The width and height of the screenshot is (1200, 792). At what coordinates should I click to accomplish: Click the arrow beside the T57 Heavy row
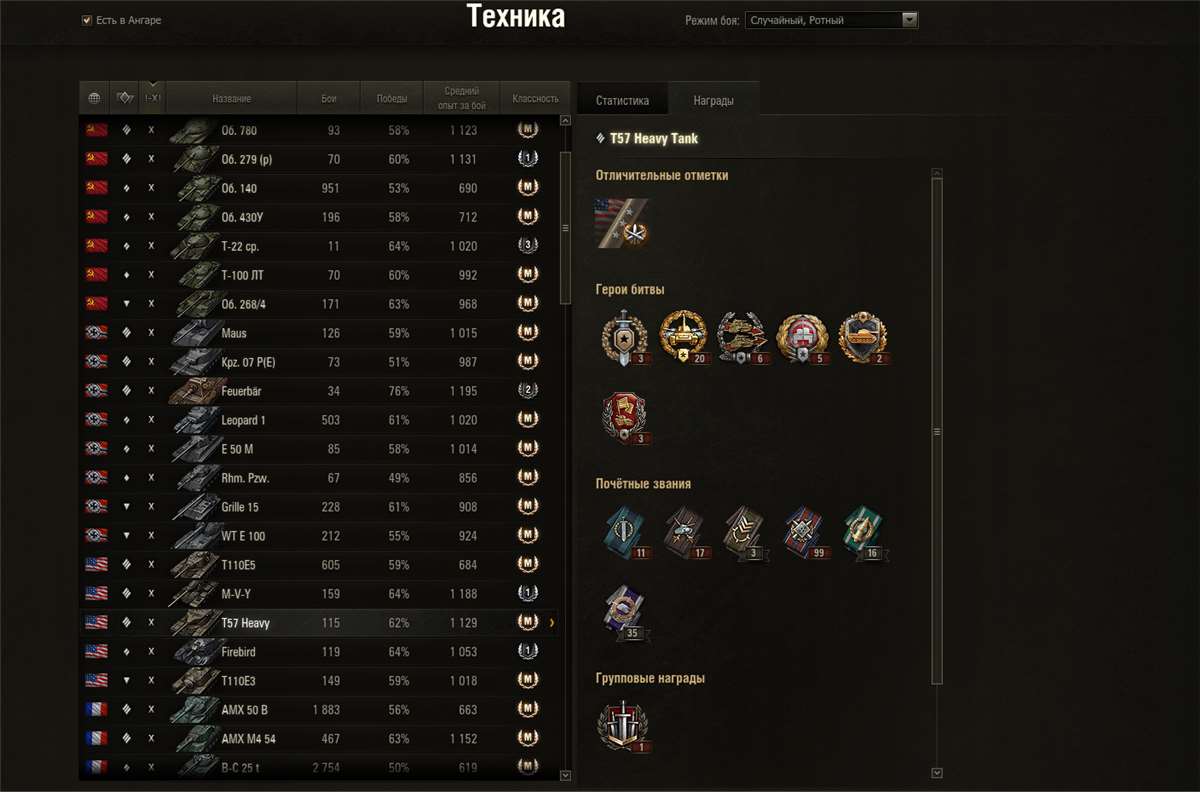[x=552, y=623]
